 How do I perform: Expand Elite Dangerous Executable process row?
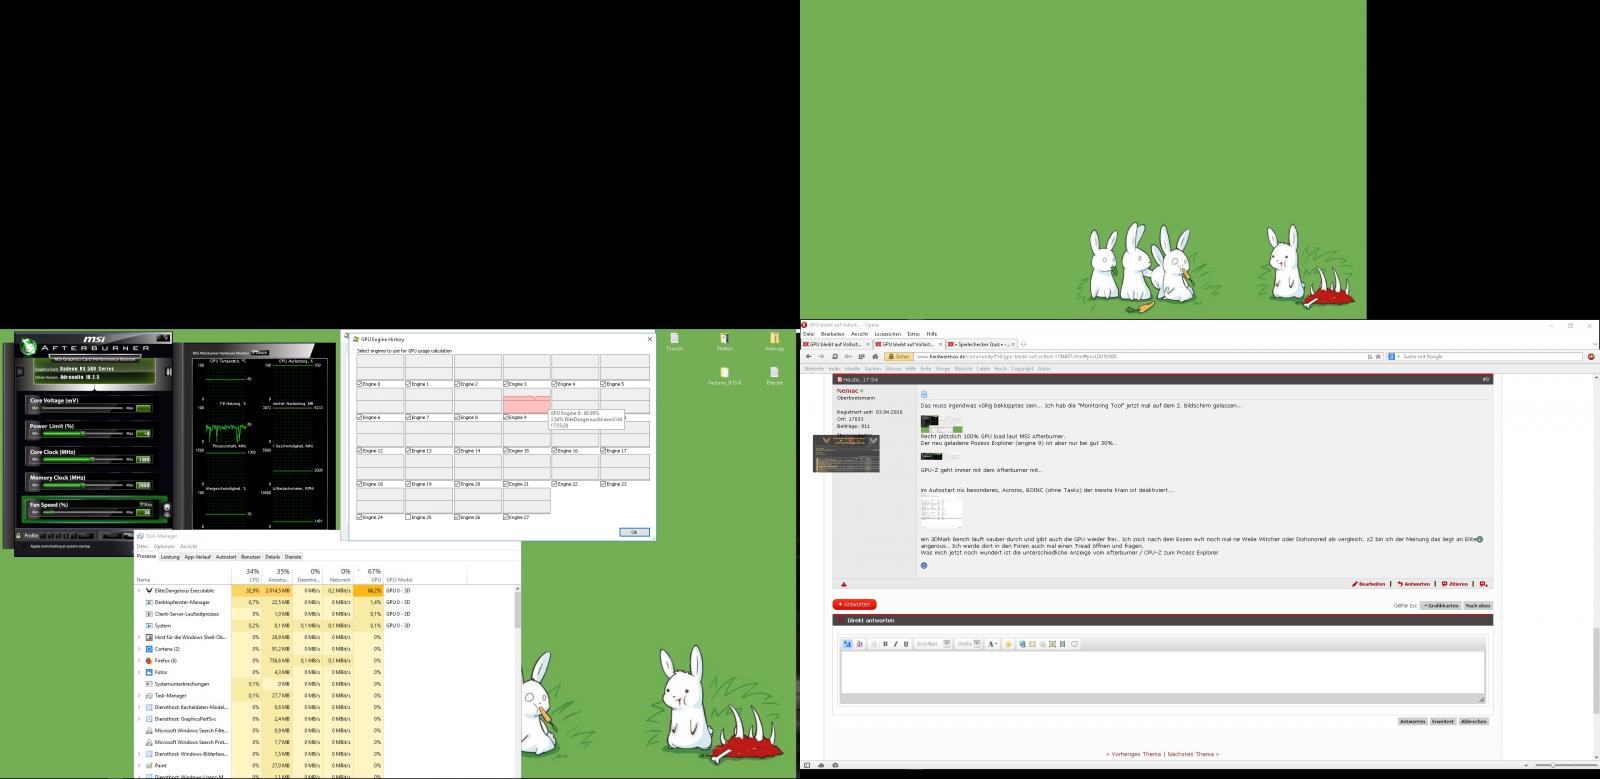139,591
